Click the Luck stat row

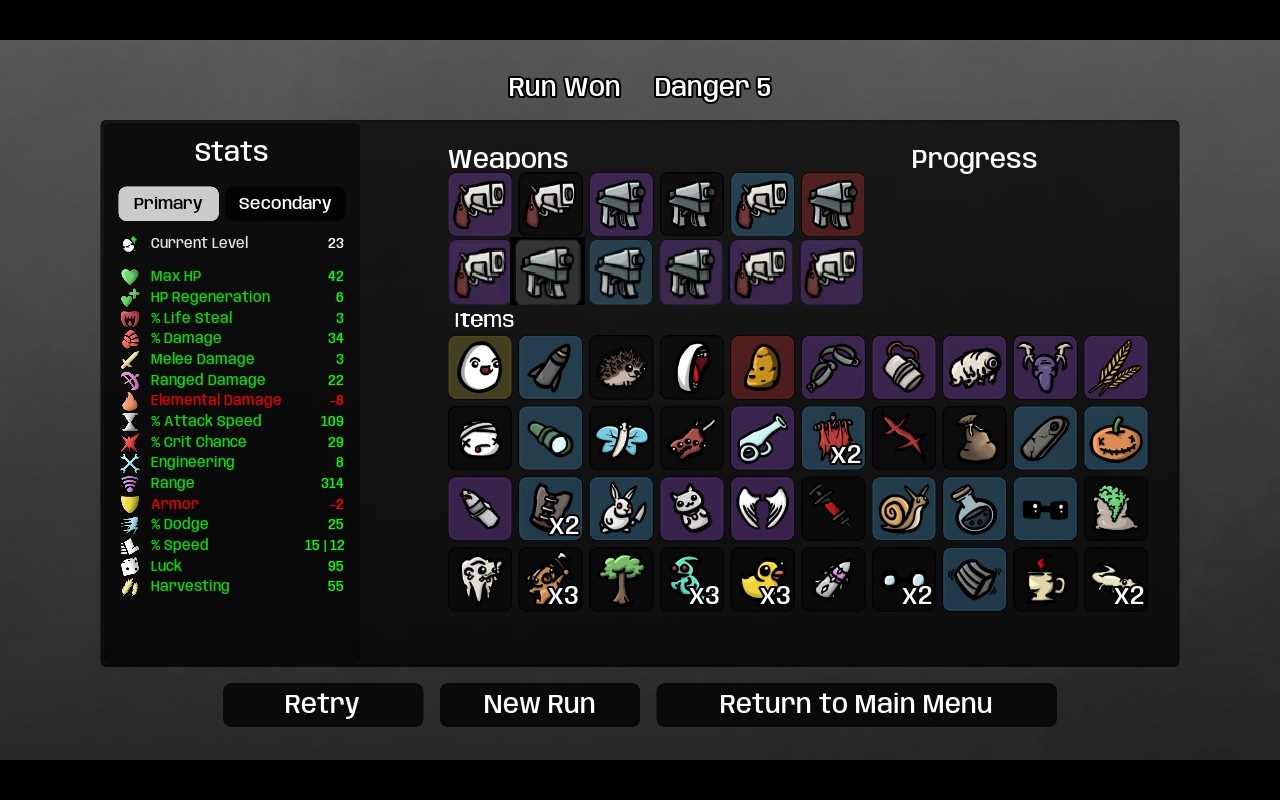coord(232,566)
